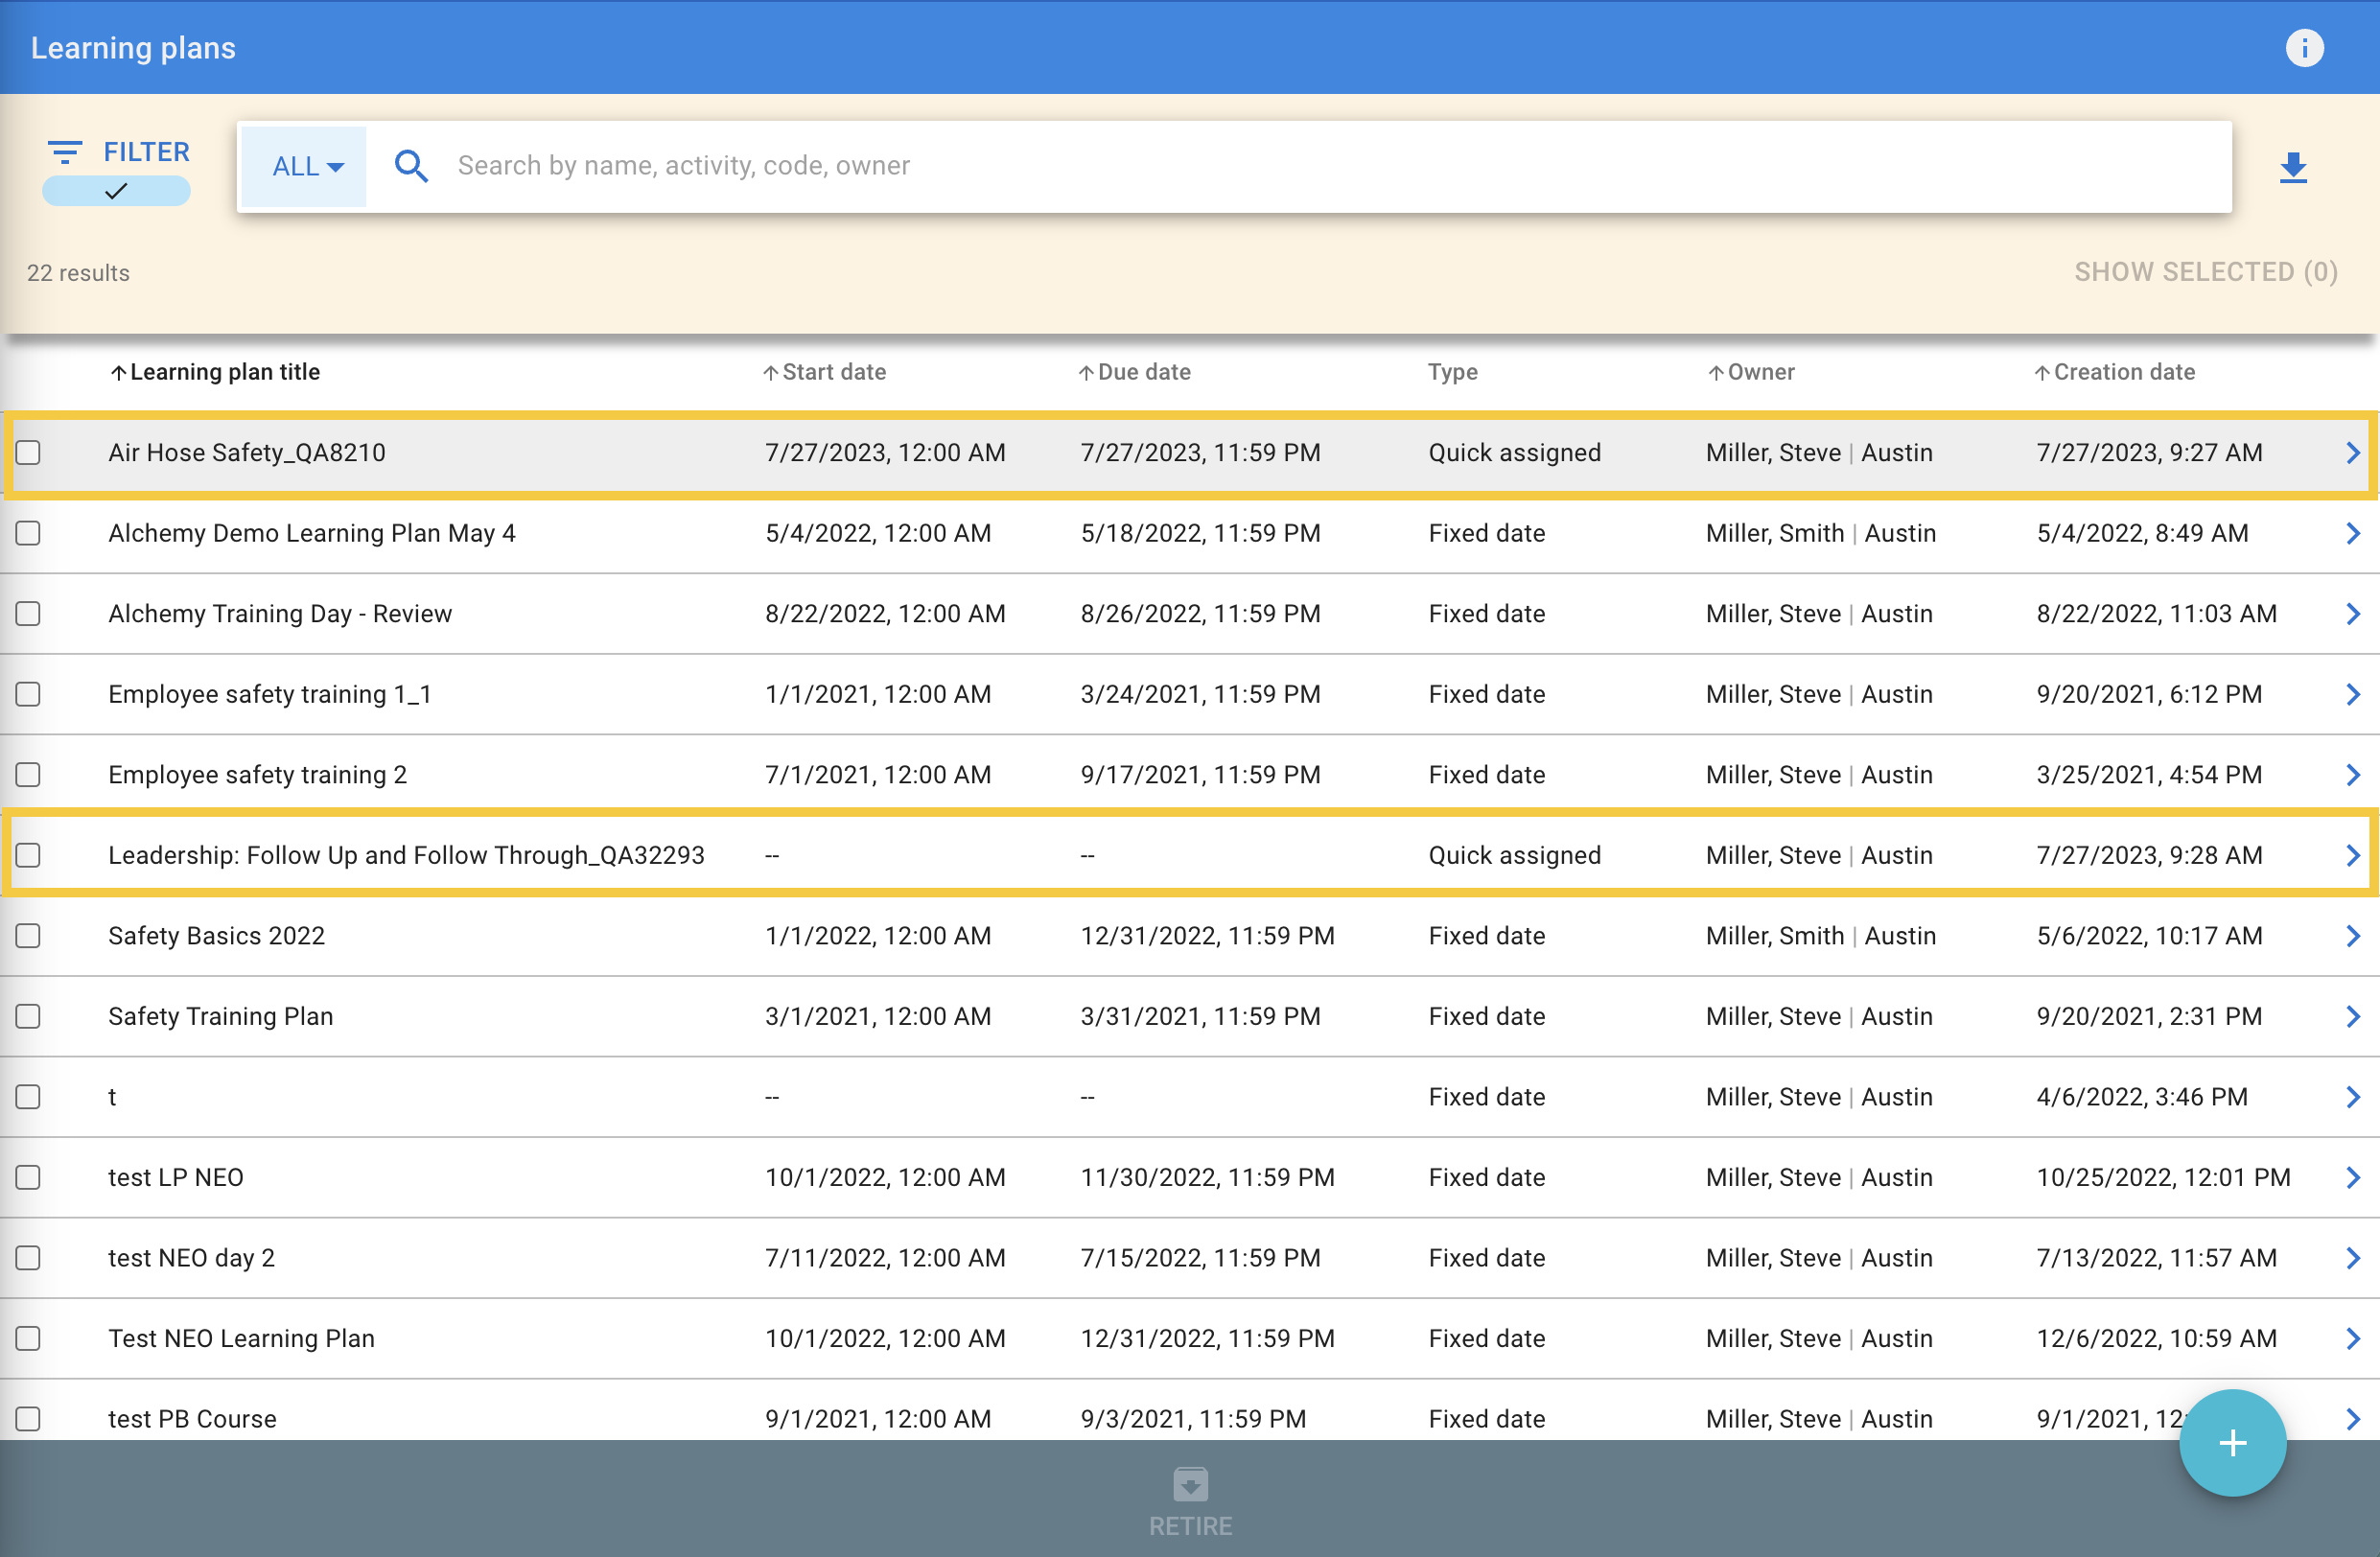This screenshot has height=1557, width=2380.
Task: Sort by Due date column header
Action: [x=1144, y=372]
